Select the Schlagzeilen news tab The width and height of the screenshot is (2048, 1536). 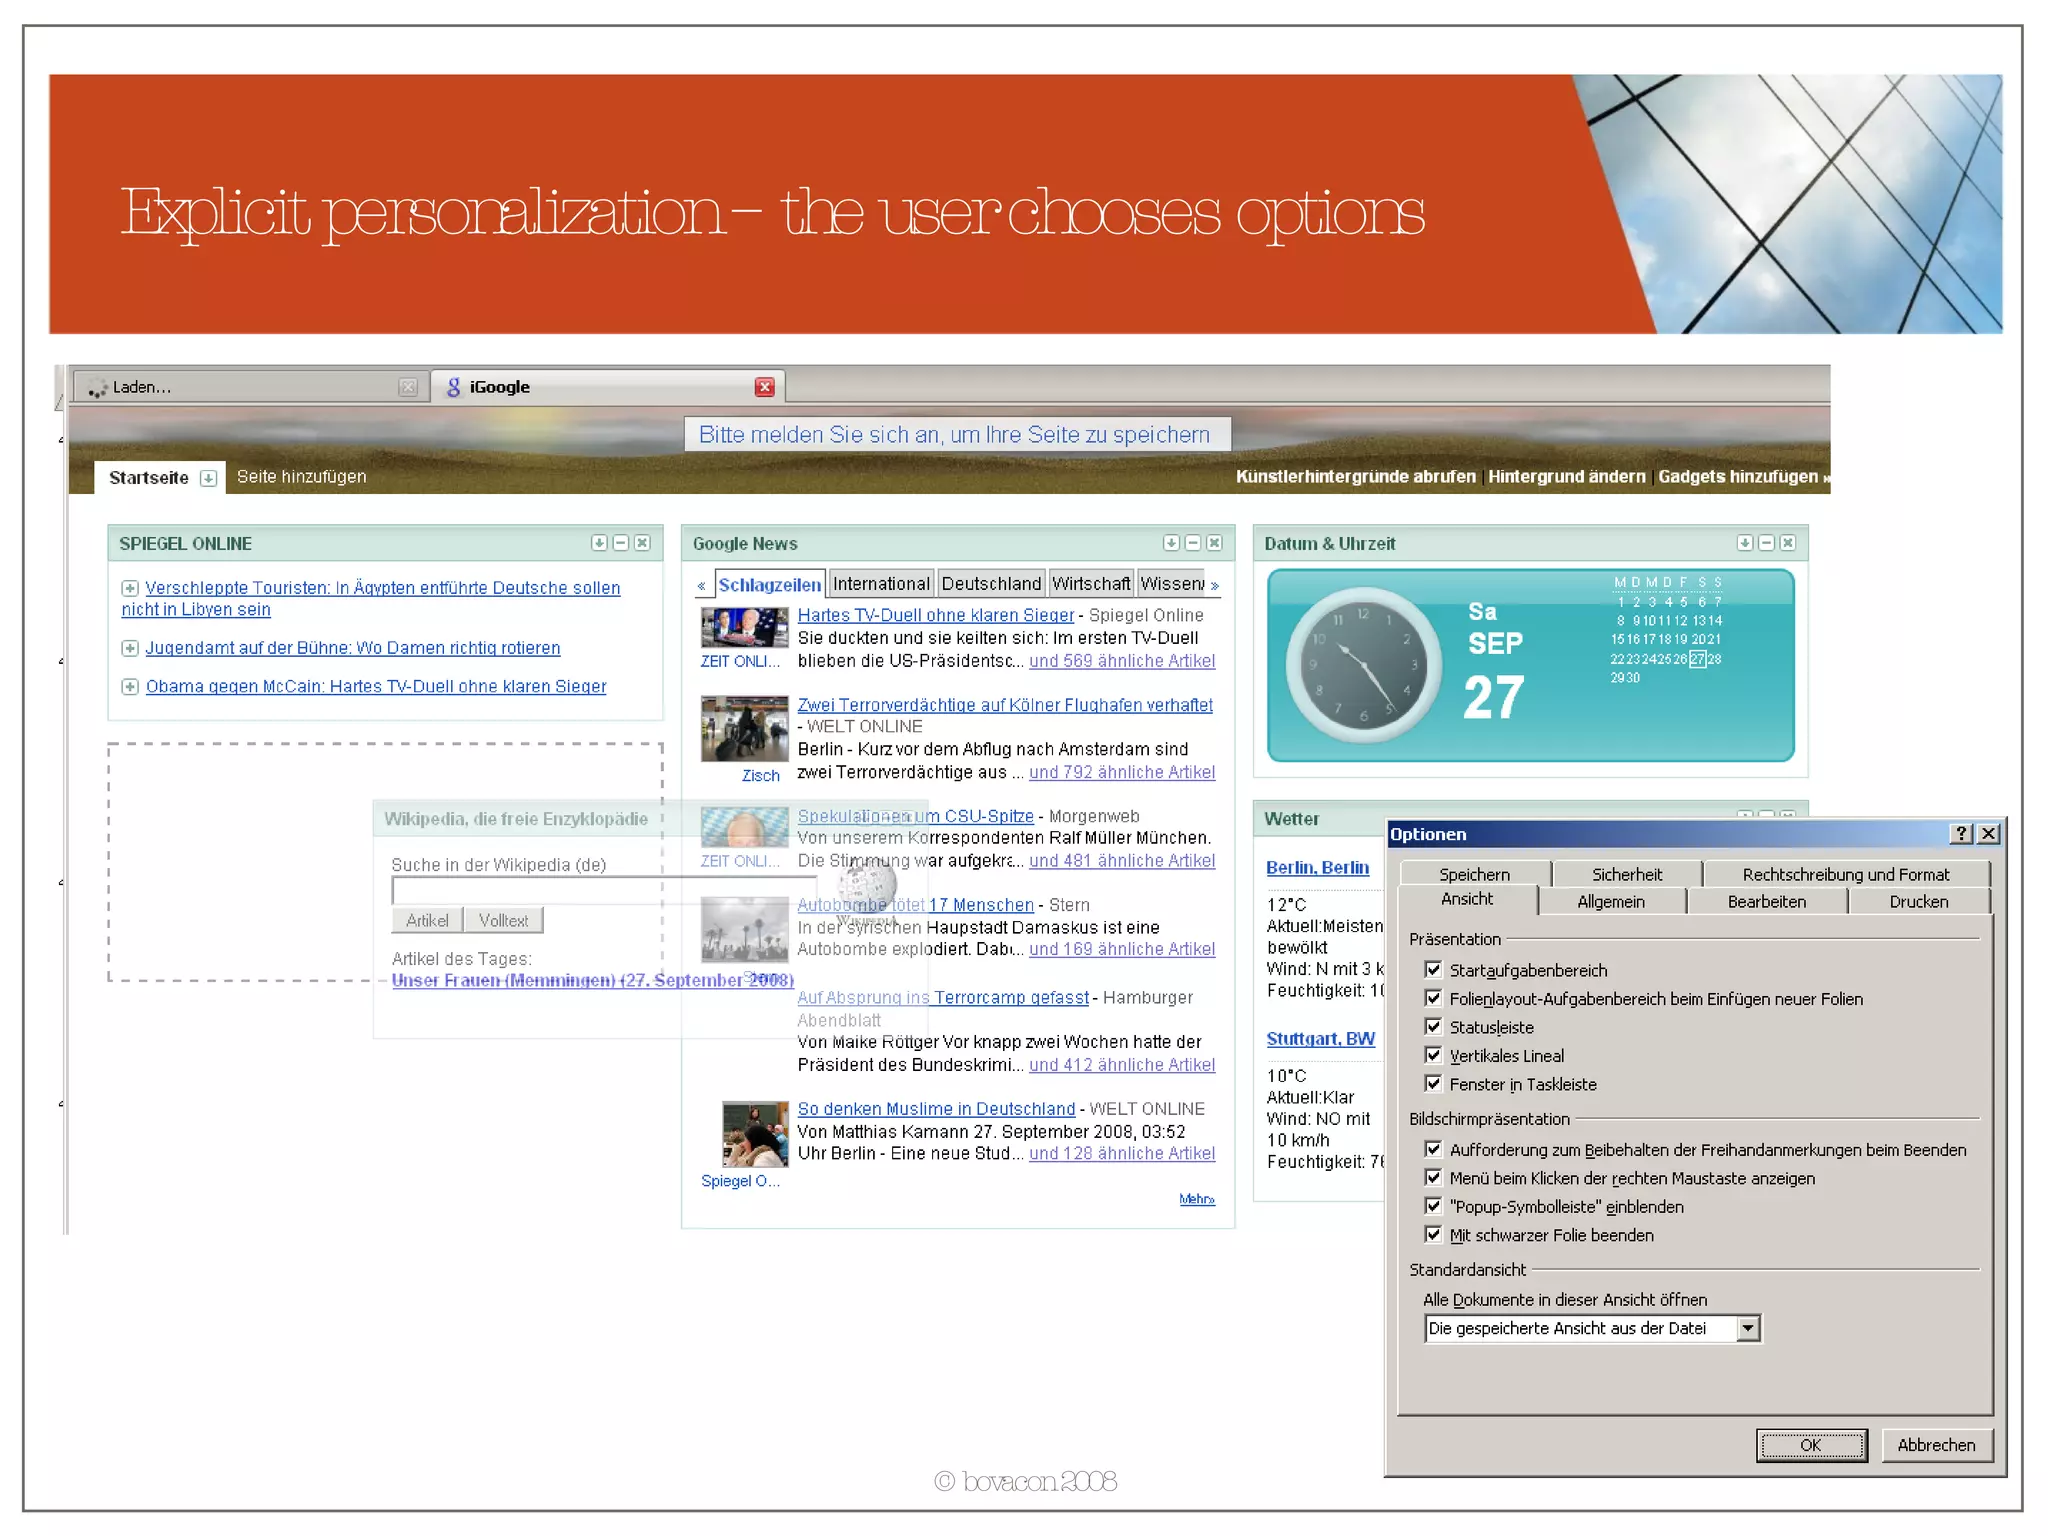pyautogui.click(x=769, y=584)
